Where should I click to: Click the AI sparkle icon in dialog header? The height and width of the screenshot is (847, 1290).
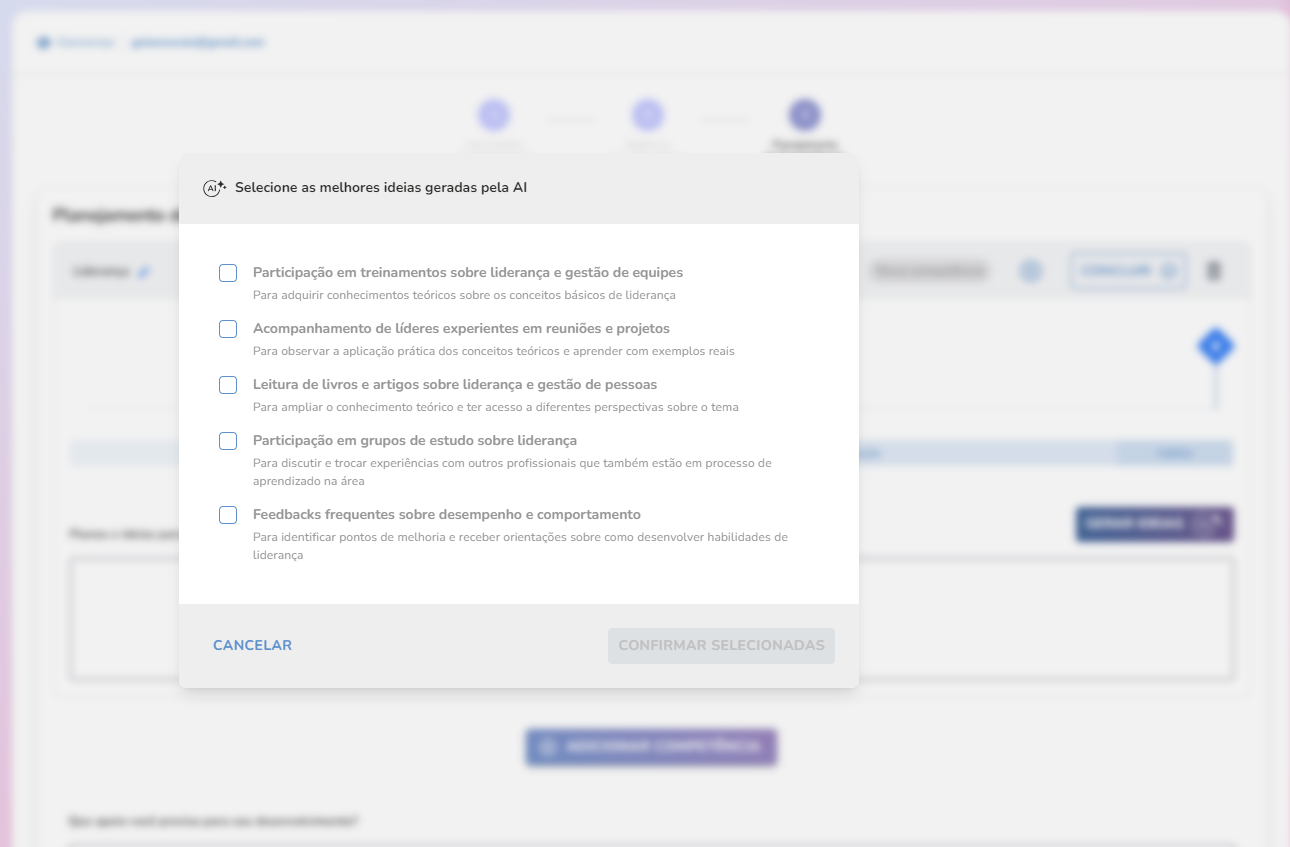pos(214,188)
